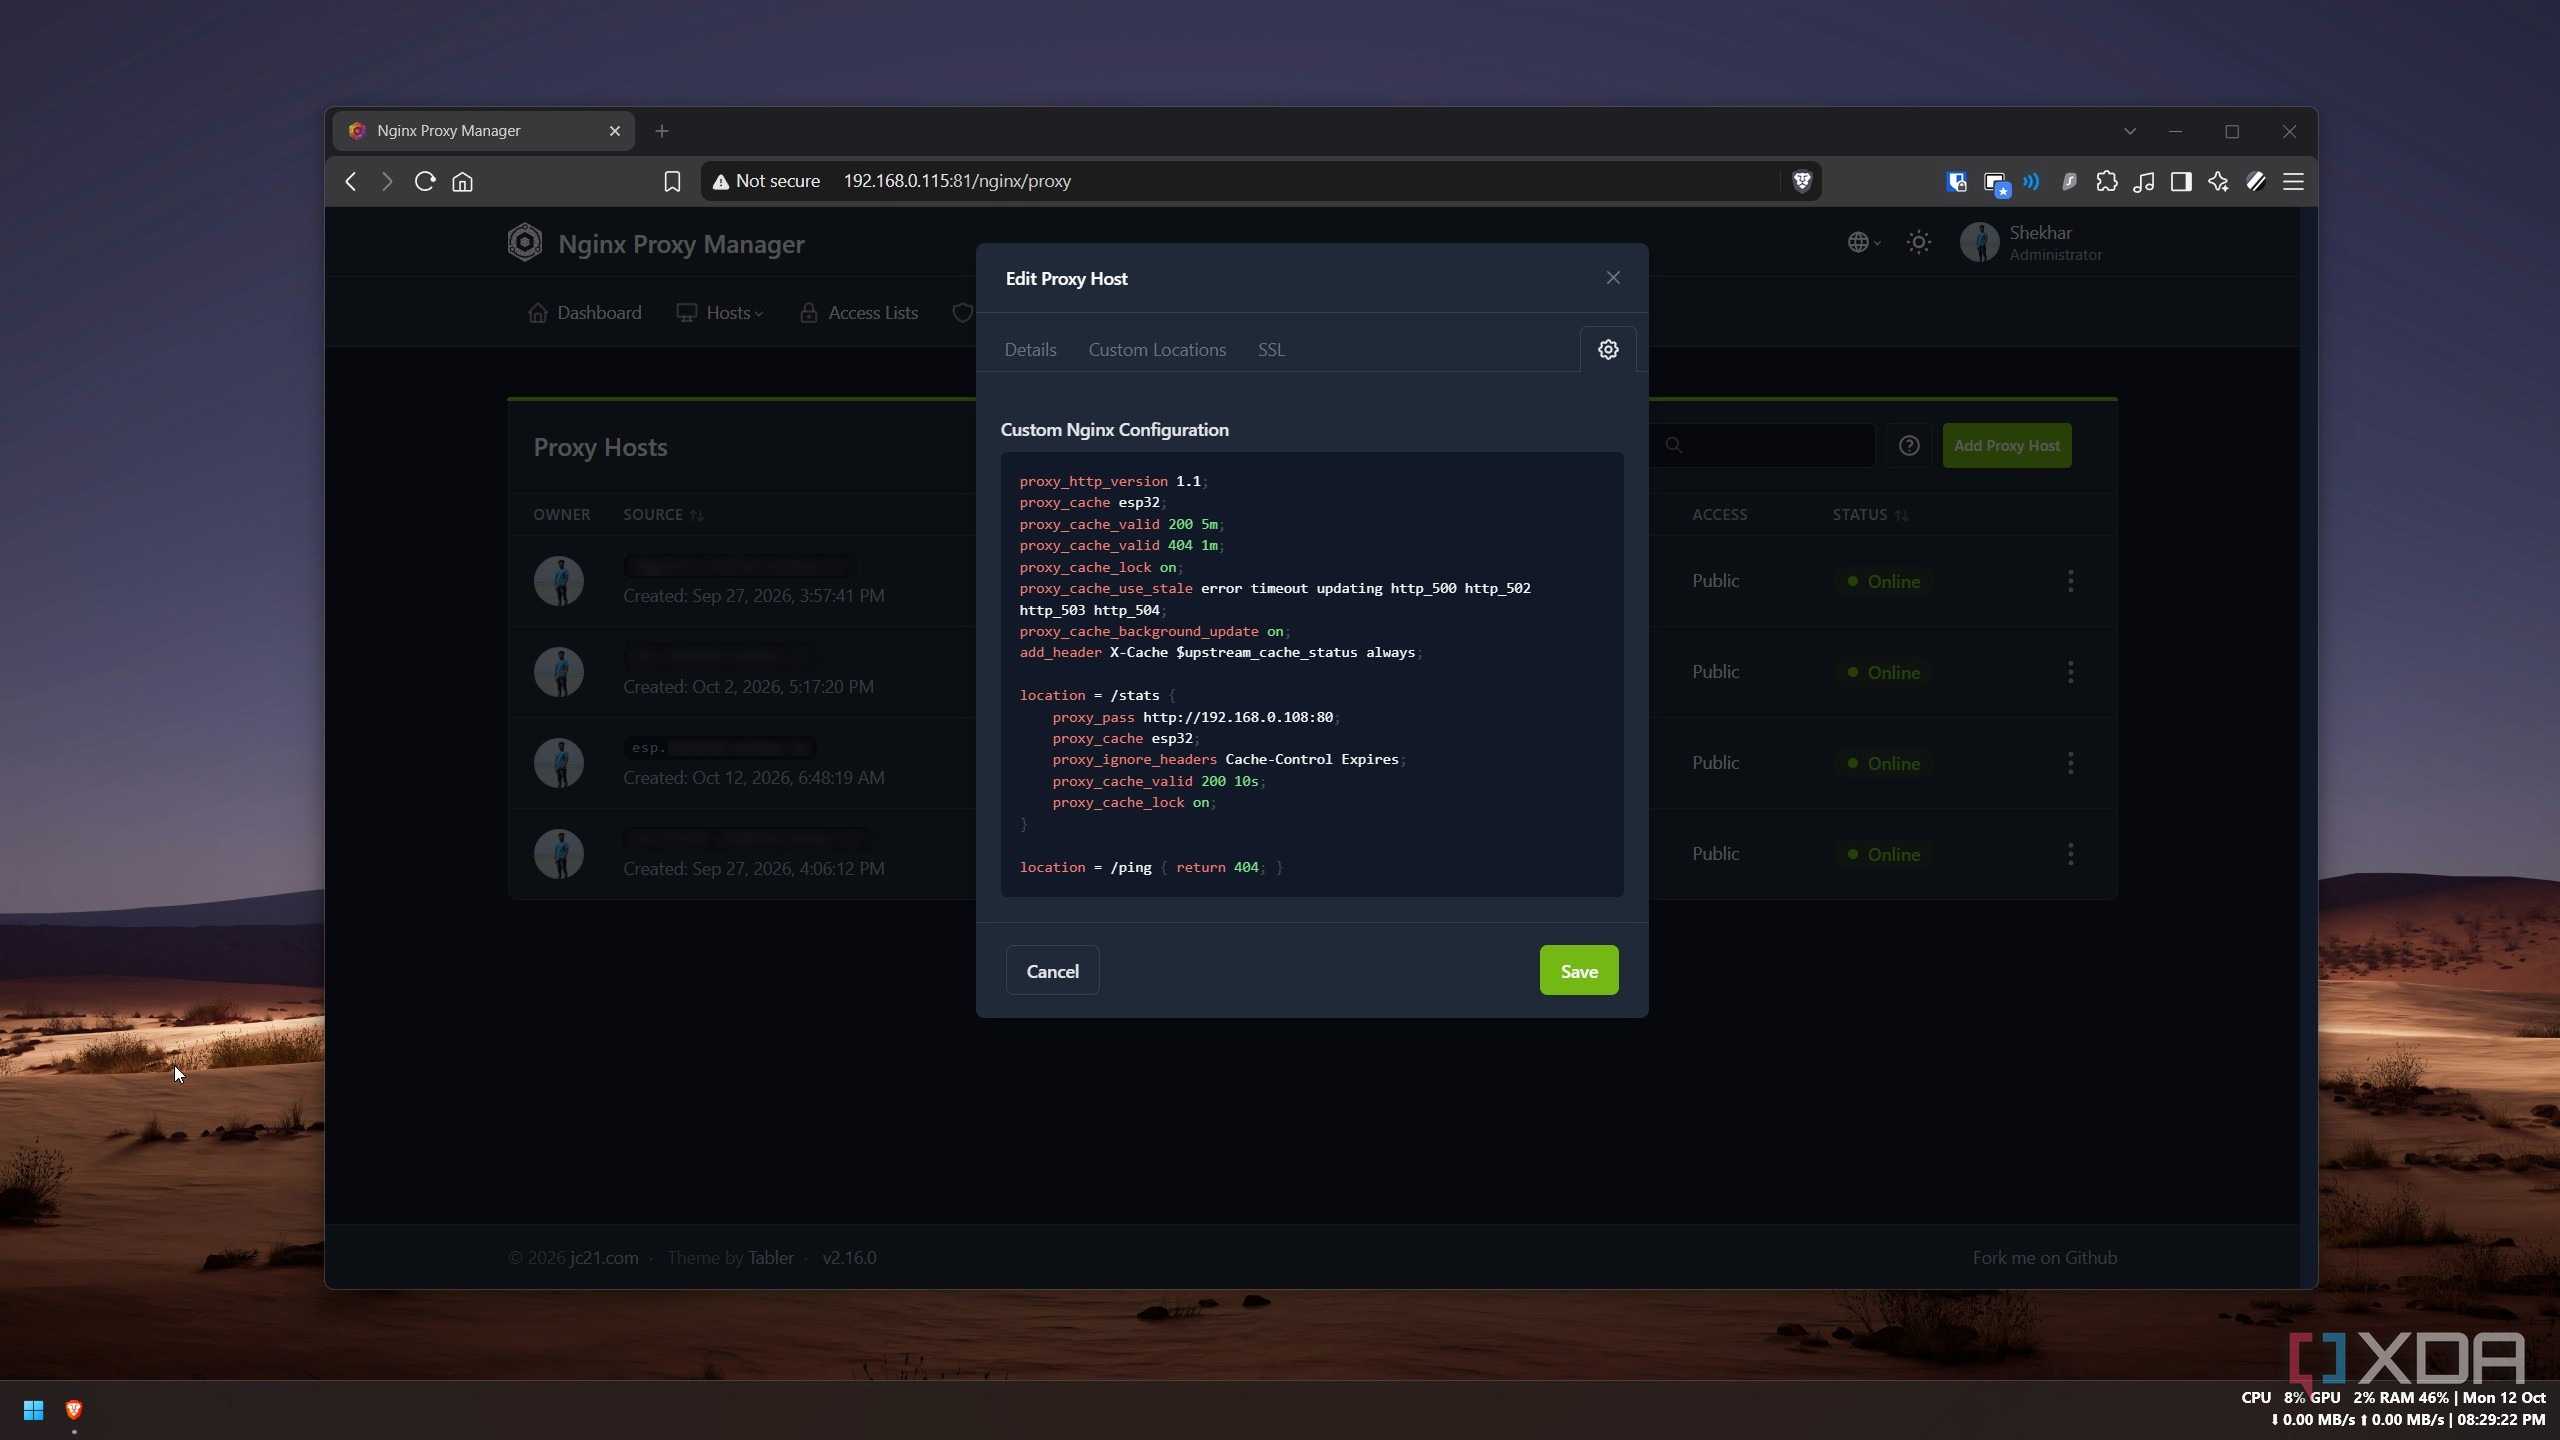Click the Add Proxy Host button
This screenshot has width=2560, height=1440.
pos(2006,445)
